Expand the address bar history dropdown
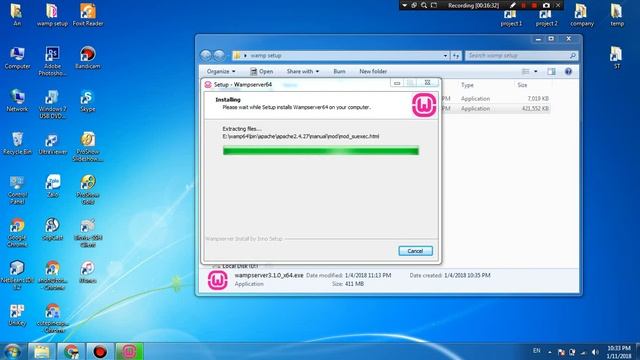Image resolution: width=640 pixels, height=360 pixels. tap(445, 56)
